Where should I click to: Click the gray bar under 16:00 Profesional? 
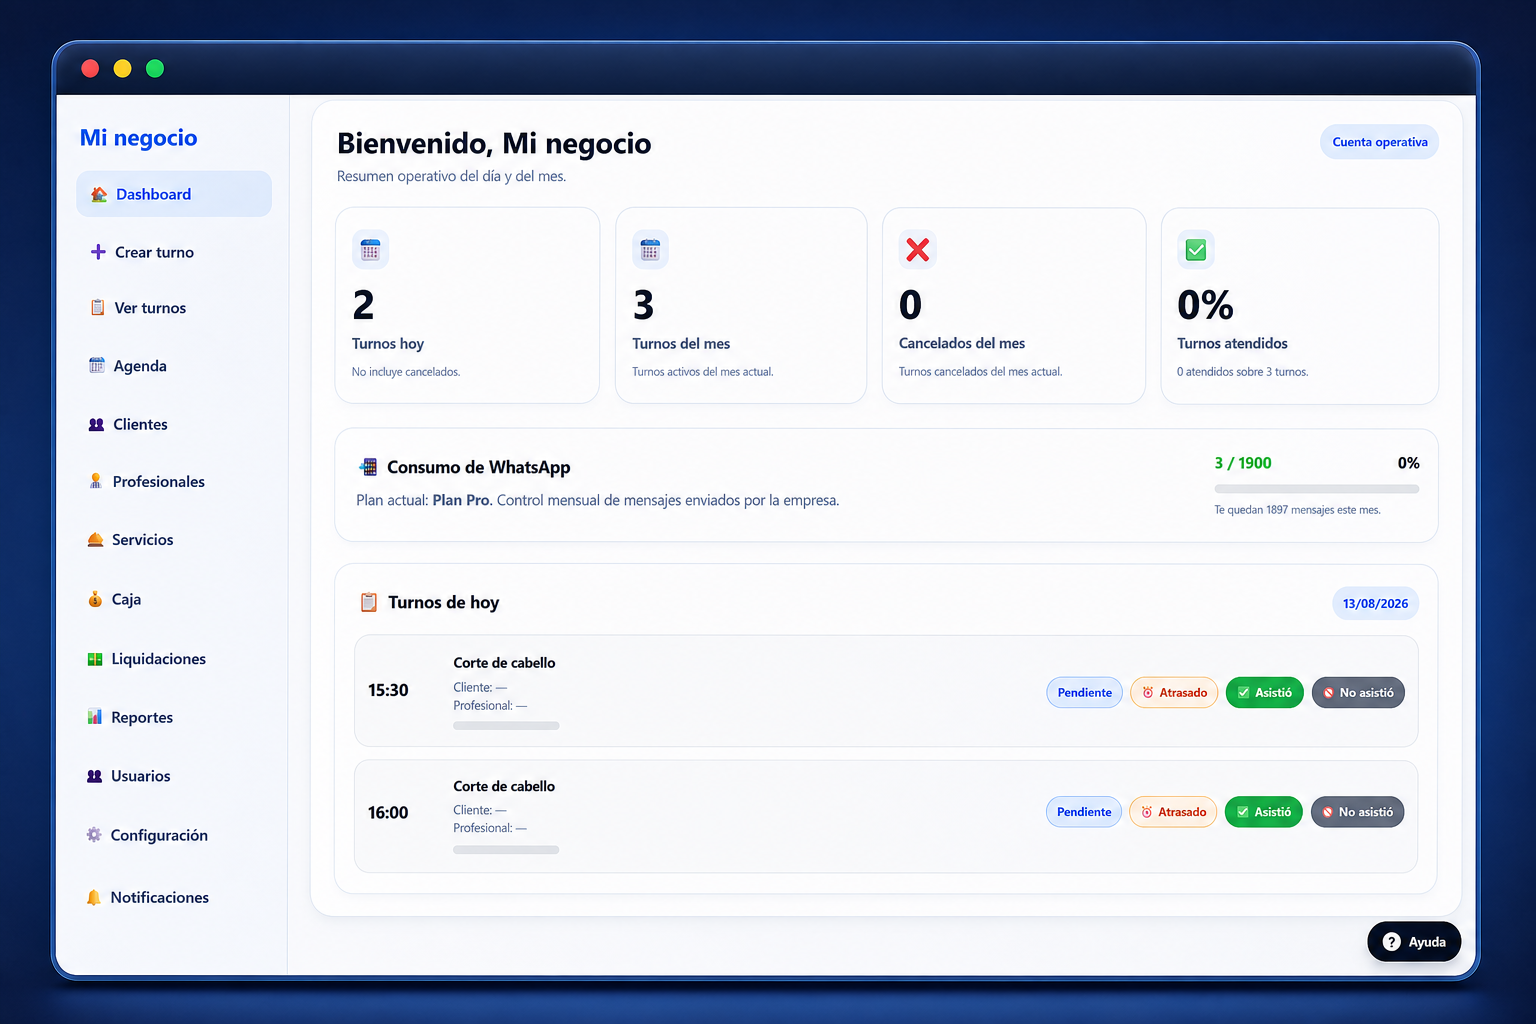coord(506,850)
